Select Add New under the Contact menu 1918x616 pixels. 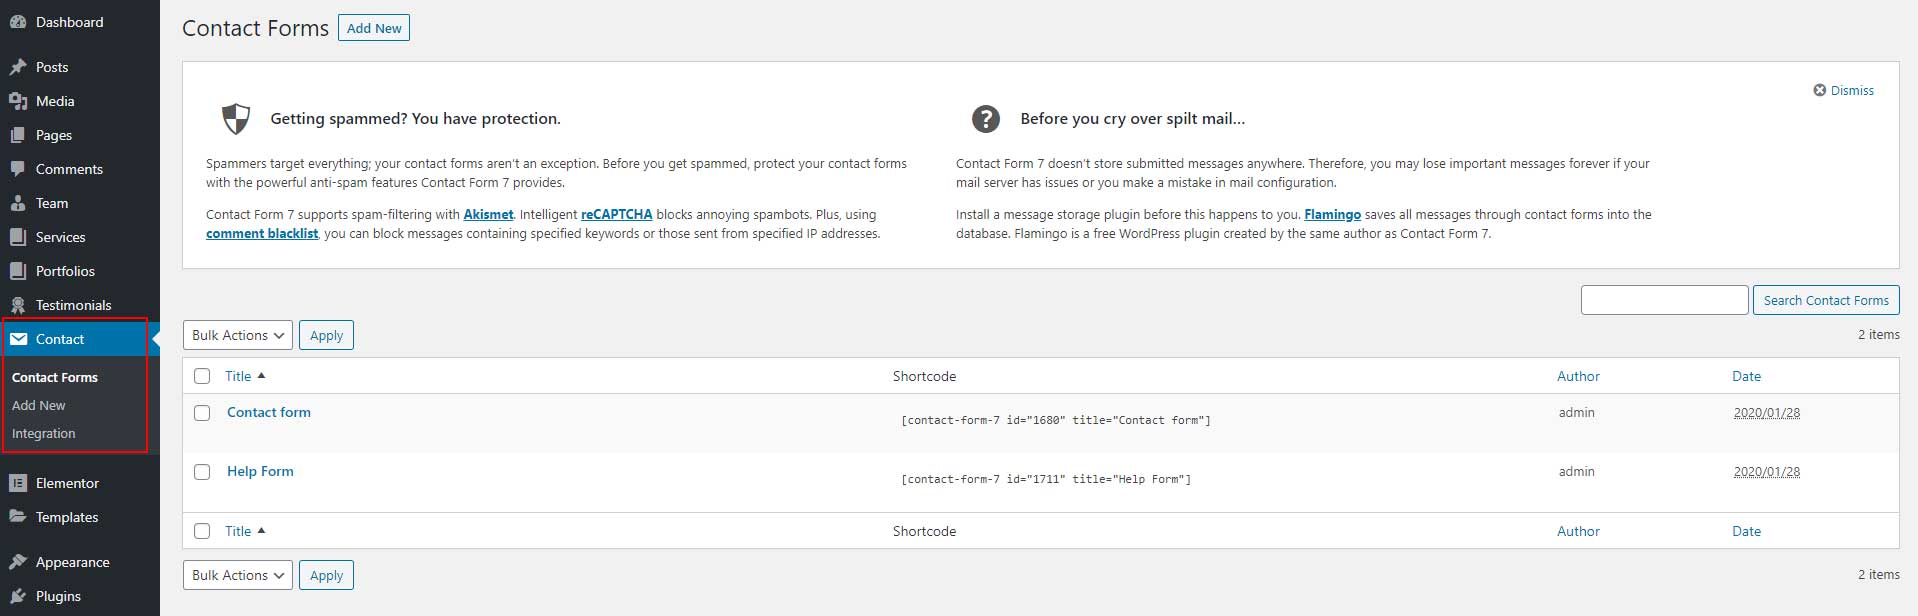[x=39, y=405]
